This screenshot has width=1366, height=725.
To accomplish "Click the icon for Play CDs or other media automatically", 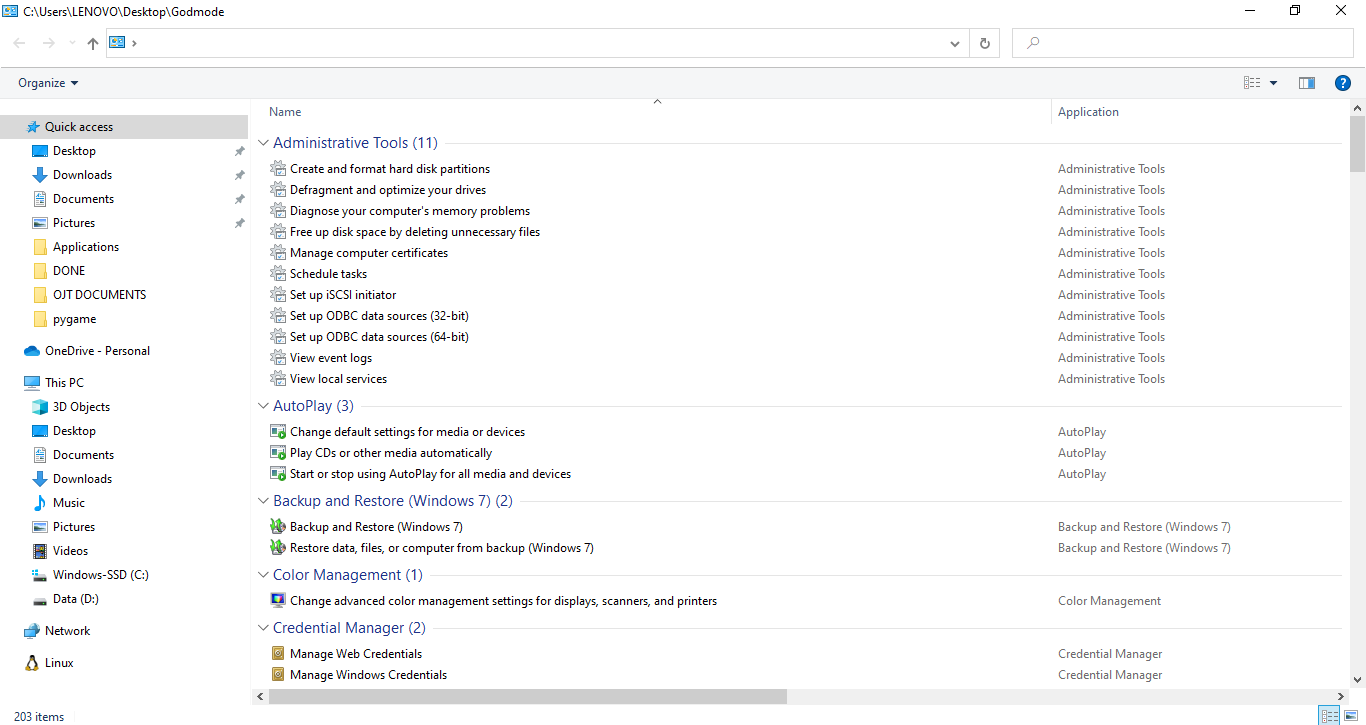I will (x=278, y=453).
